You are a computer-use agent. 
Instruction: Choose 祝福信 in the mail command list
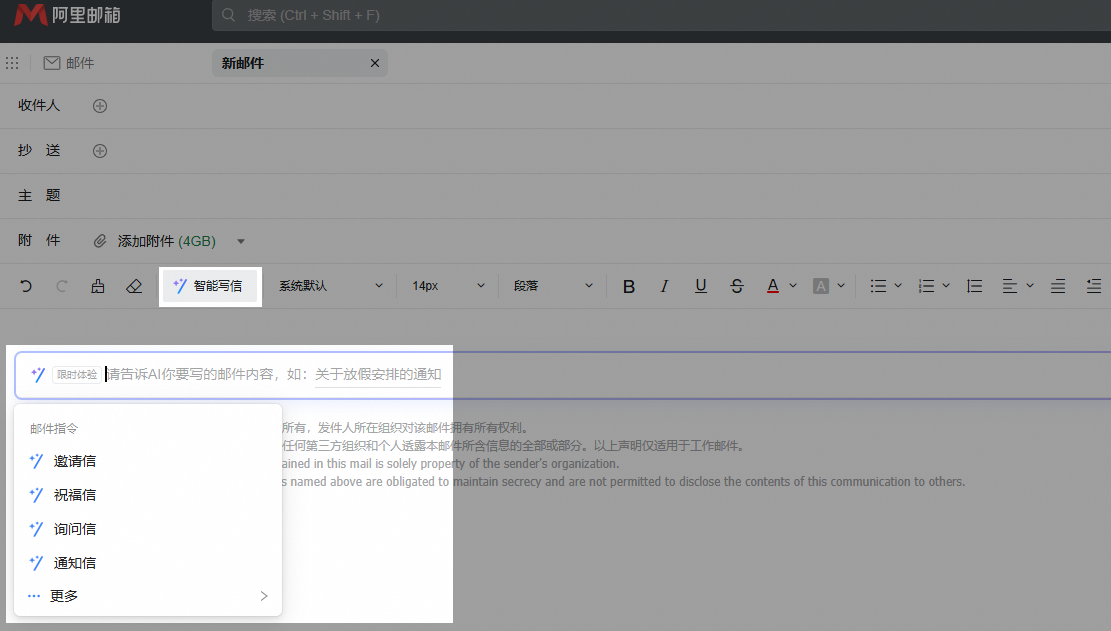pos(75,495)
